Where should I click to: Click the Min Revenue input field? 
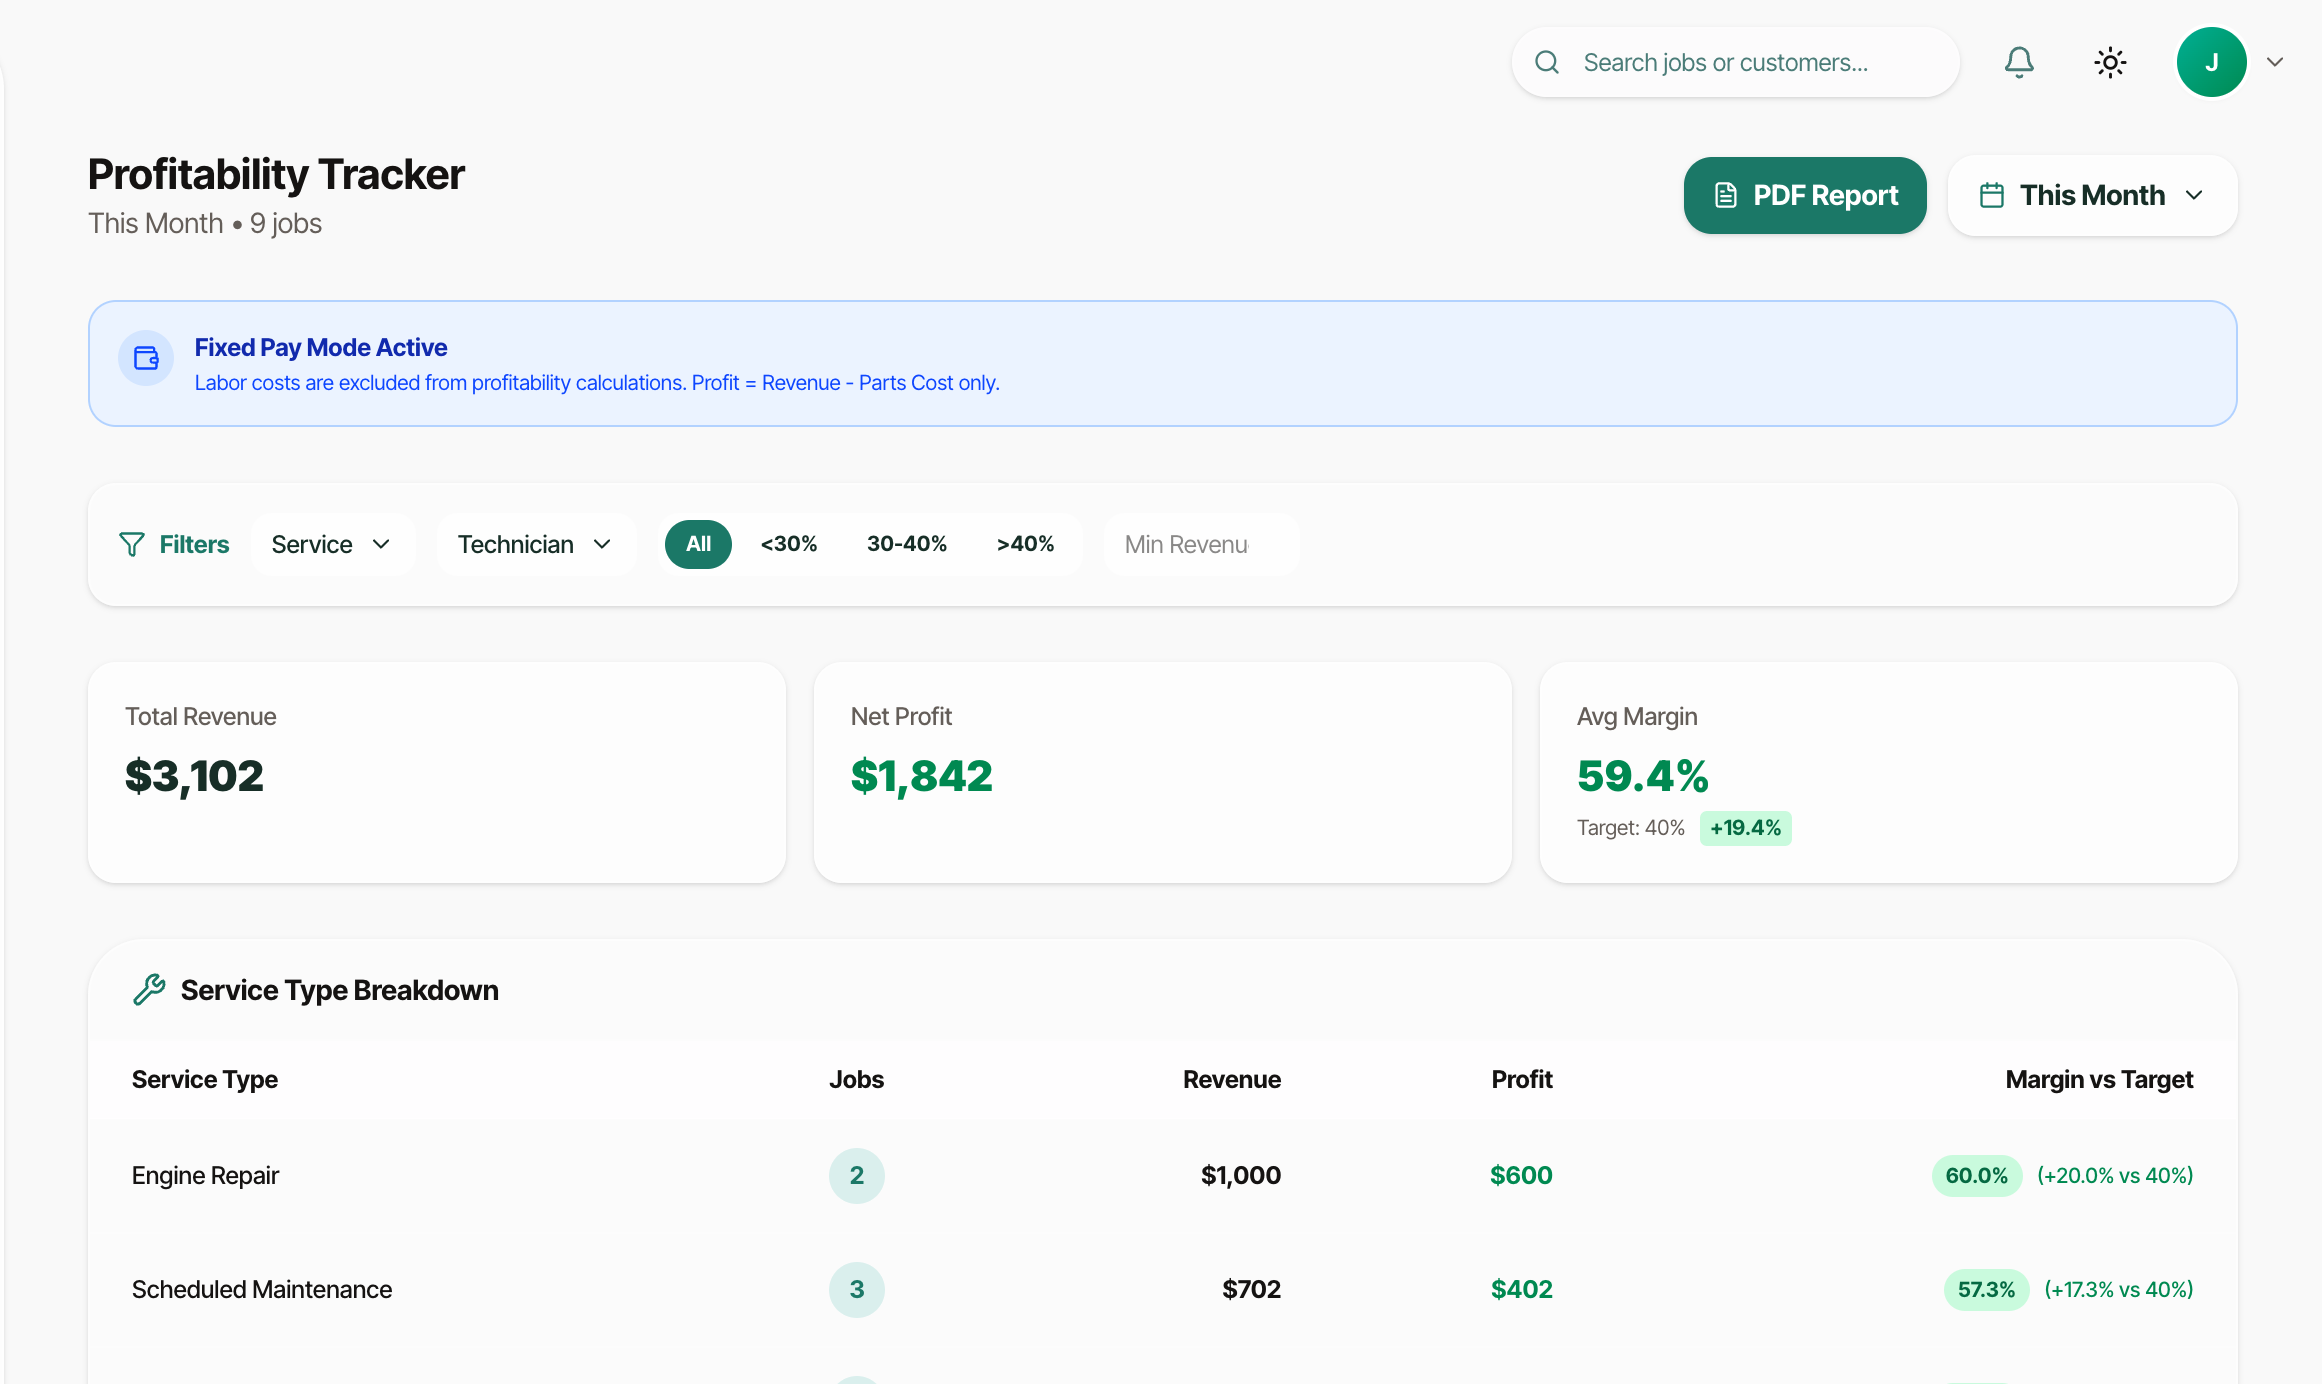click(x=1200, y=544)
